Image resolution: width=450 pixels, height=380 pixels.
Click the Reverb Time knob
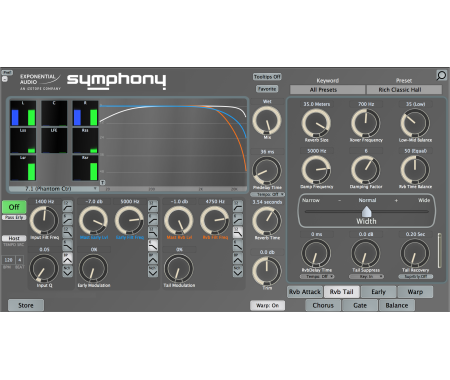tap(267, 221)
